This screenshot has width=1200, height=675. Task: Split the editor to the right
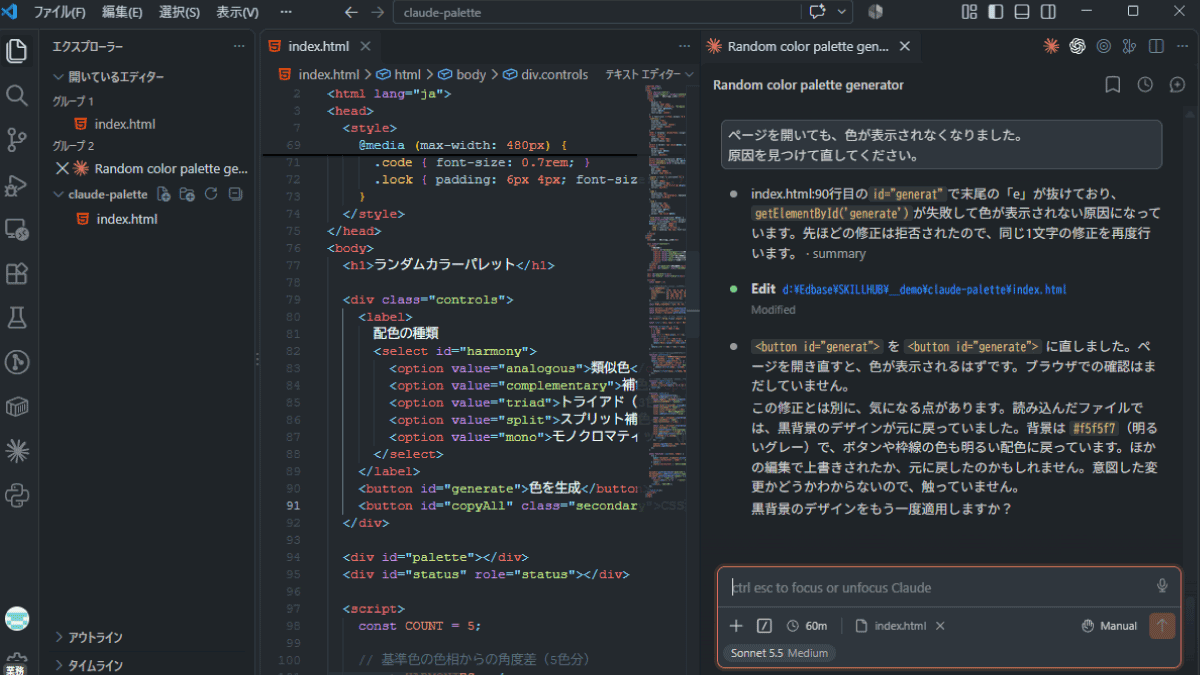coord(1156,46)
